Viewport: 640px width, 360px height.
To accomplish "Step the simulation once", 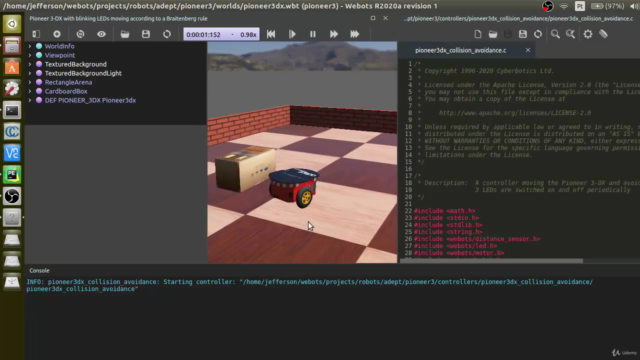I will point(292,34).
